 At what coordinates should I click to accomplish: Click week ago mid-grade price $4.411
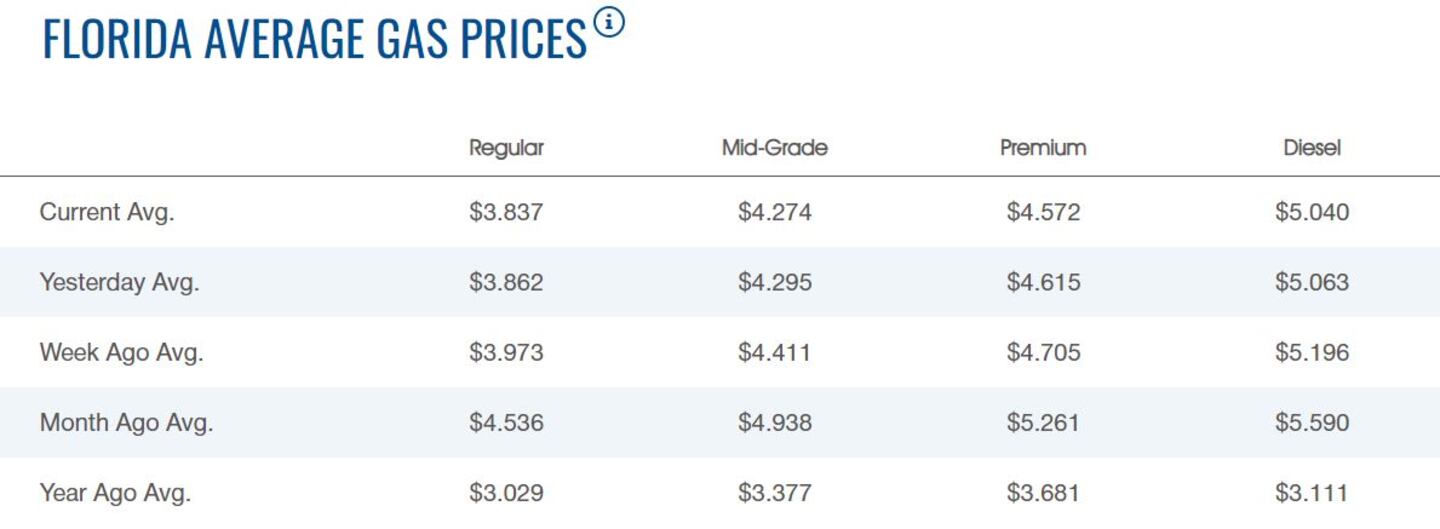pyautogui.click(x=775, y=352)
